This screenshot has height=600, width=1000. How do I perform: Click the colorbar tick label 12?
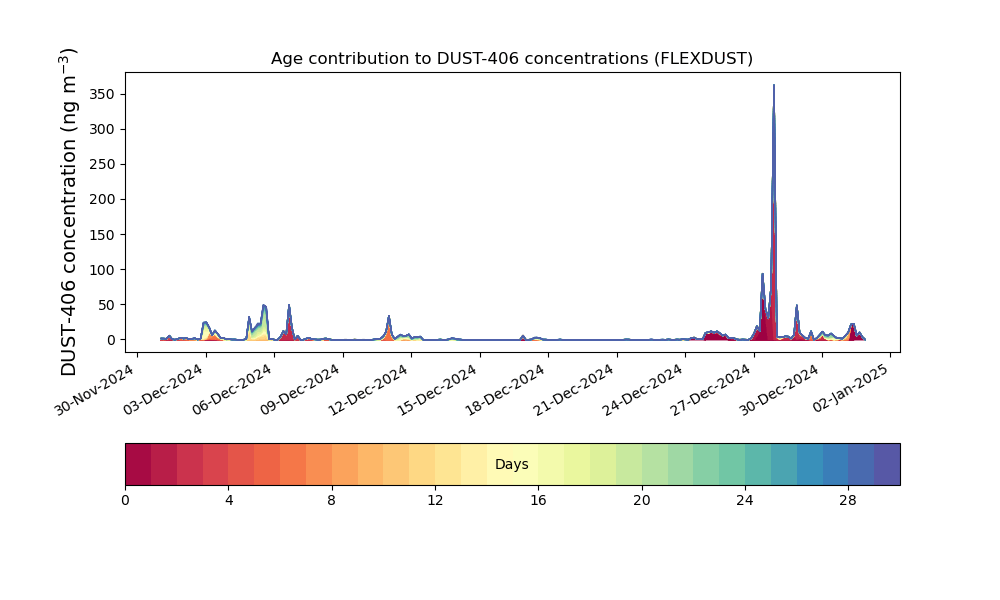coord(435,501)
